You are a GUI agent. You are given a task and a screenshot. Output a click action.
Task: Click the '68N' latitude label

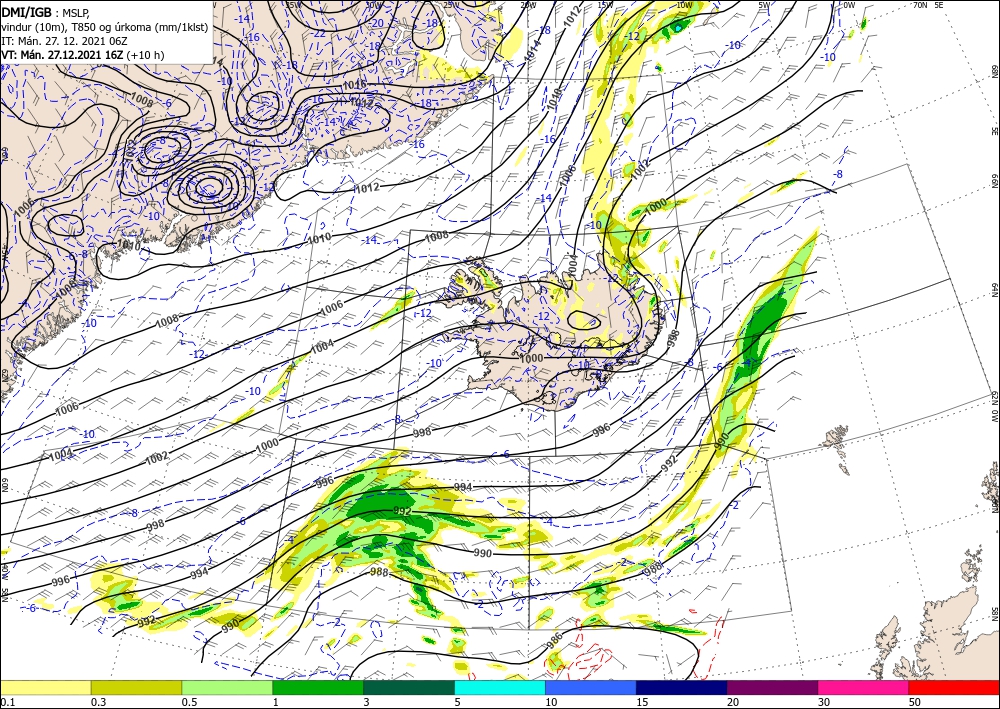(x=995, y=71)
